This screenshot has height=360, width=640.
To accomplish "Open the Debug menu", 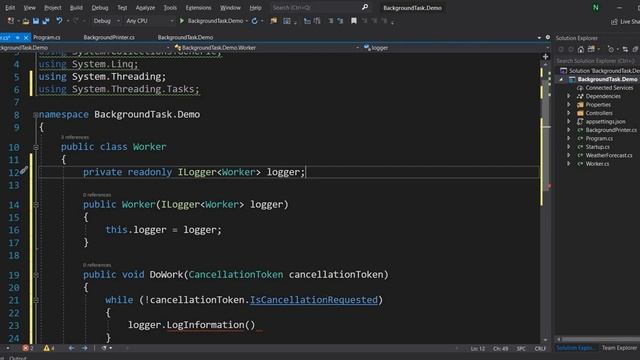I will point(100,7).
